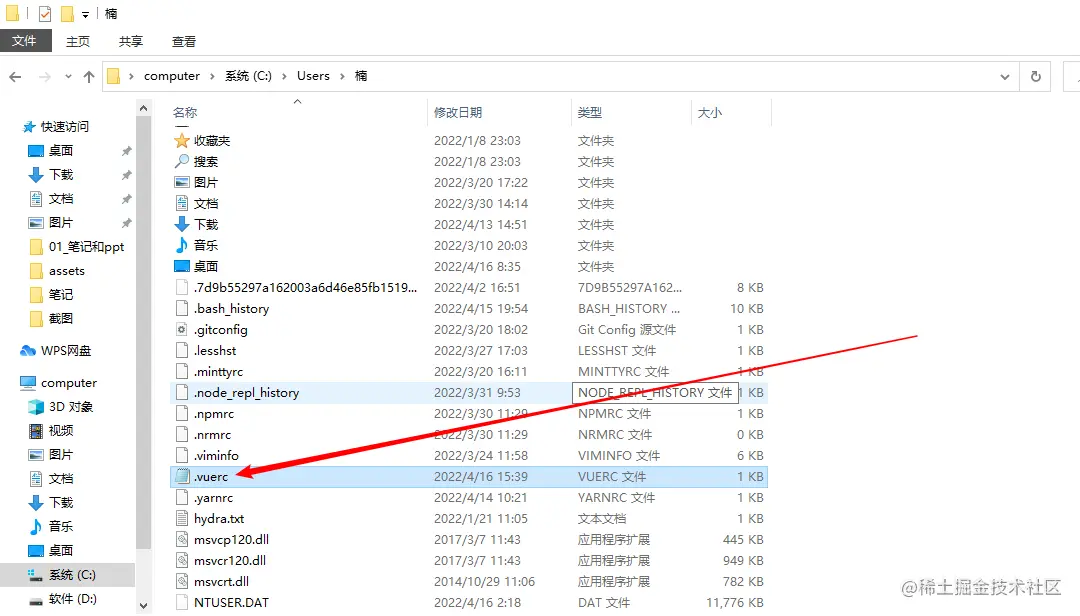This screenshot has width=1080, height=616.
Task: Select the msvcr120.dll file icon
Action: (182, 560)
